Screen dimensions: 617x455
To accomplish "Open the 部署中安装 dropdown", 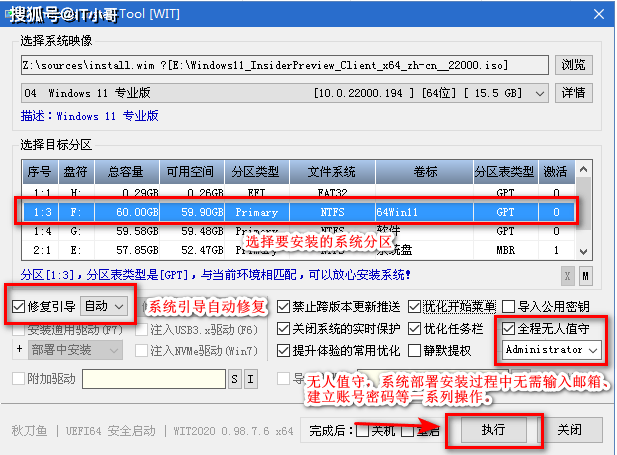I will pyautogui.click(x=75, y=350).
